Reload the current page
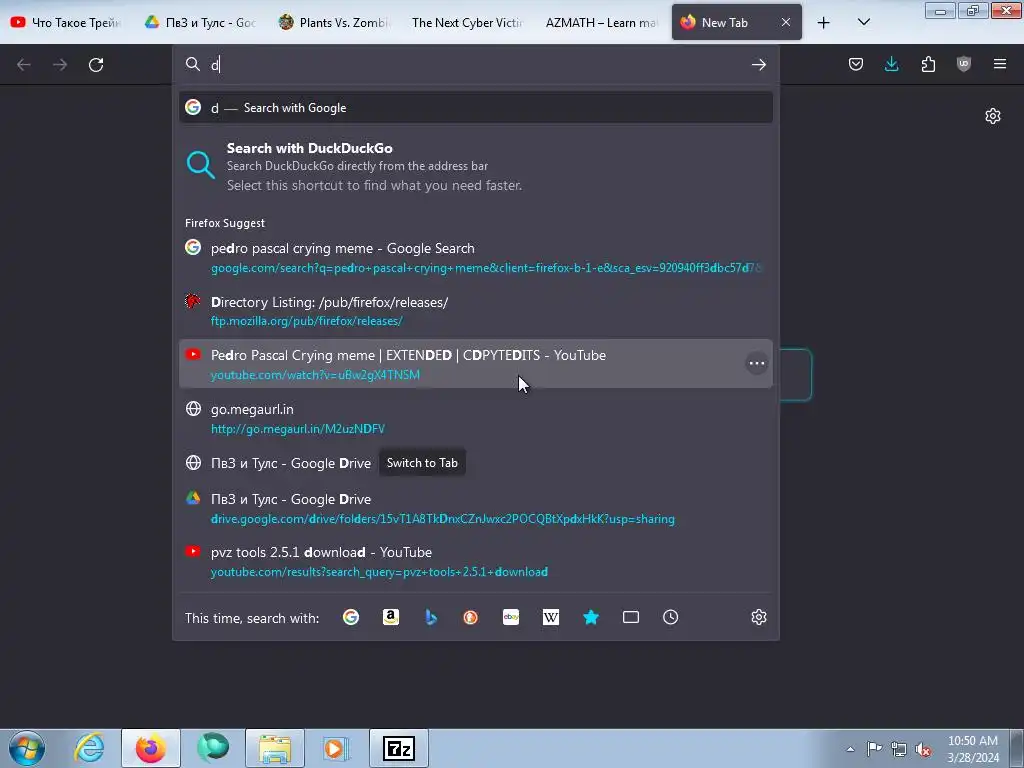The image size is (1024, 768). pos(96,65)
